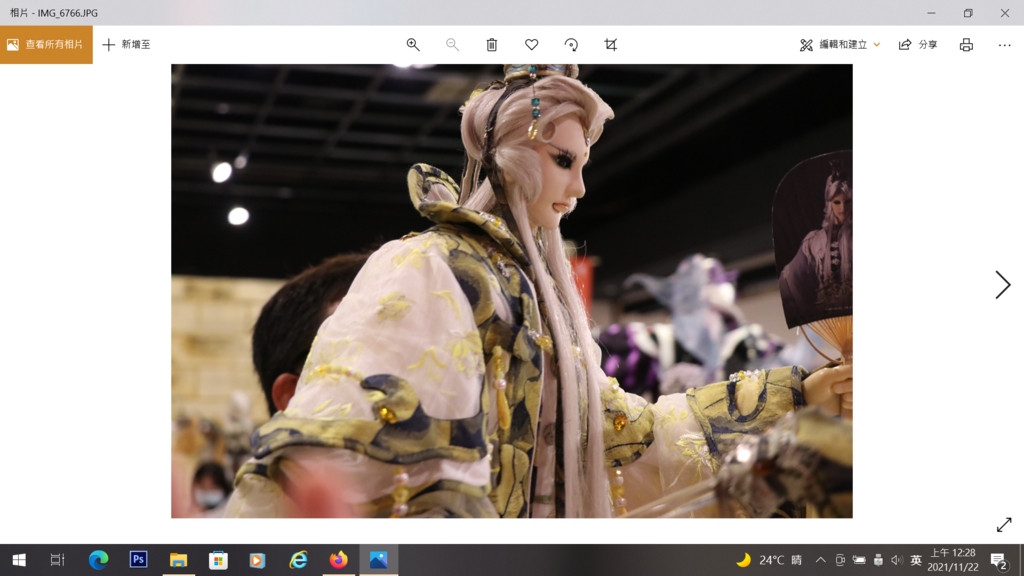Print the photo with printer icon
Image resolution: width=1024 pixels, height=576 pixels.
tap(967, 44)
